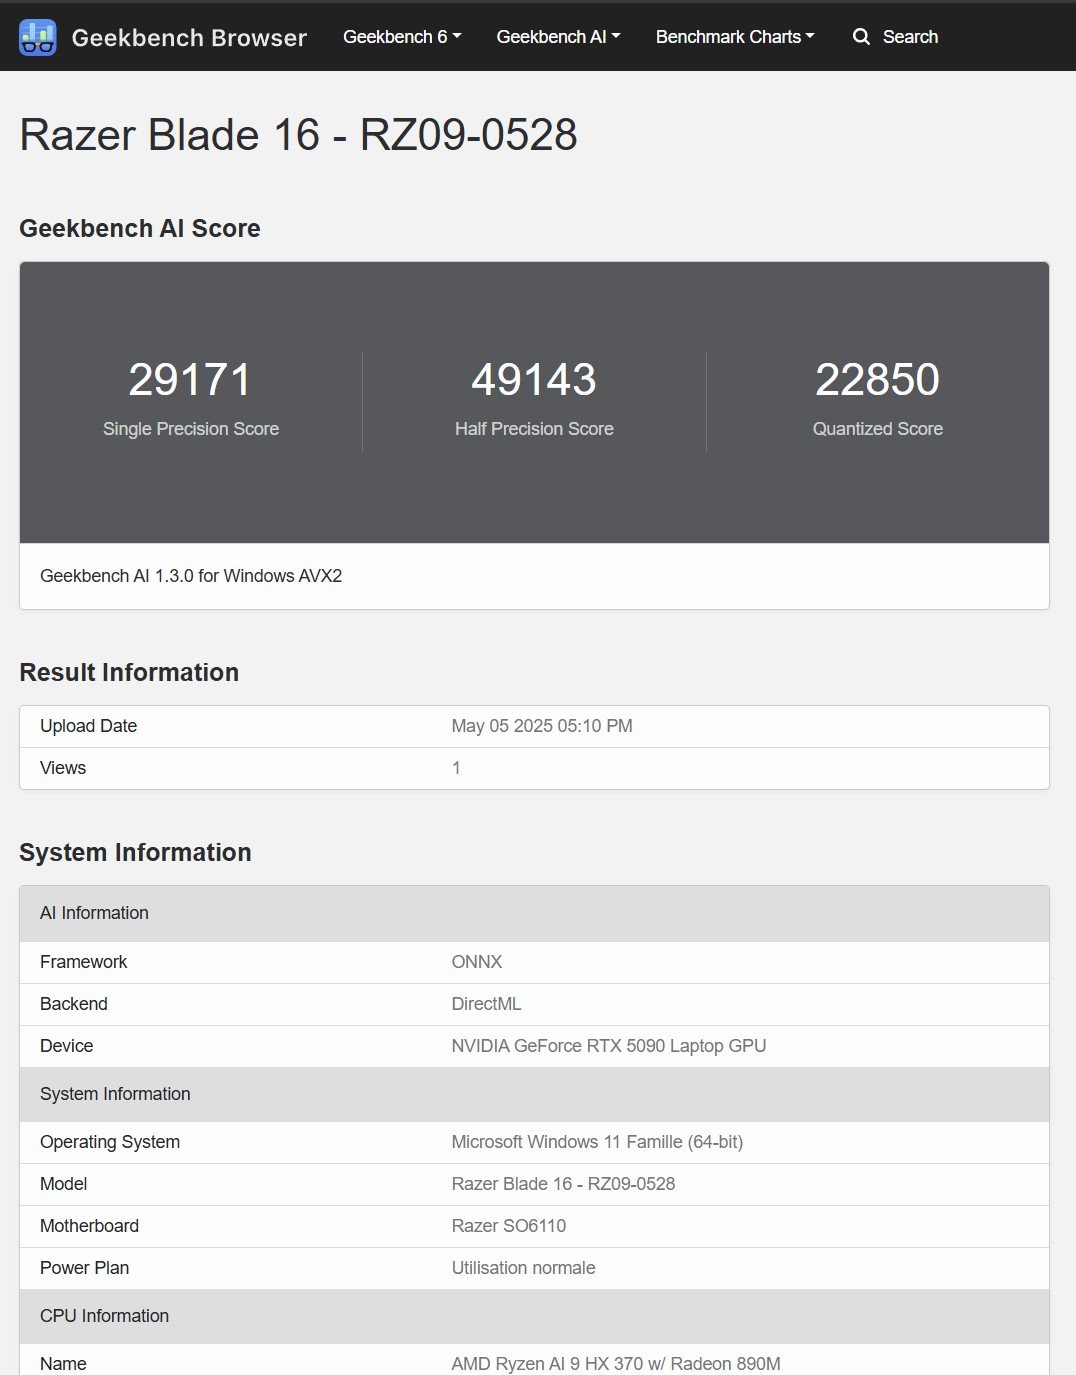This screenshot has width=1076, height=1375.
Task: Click the CPU Information table header
Action: (x=534, y=1316)
